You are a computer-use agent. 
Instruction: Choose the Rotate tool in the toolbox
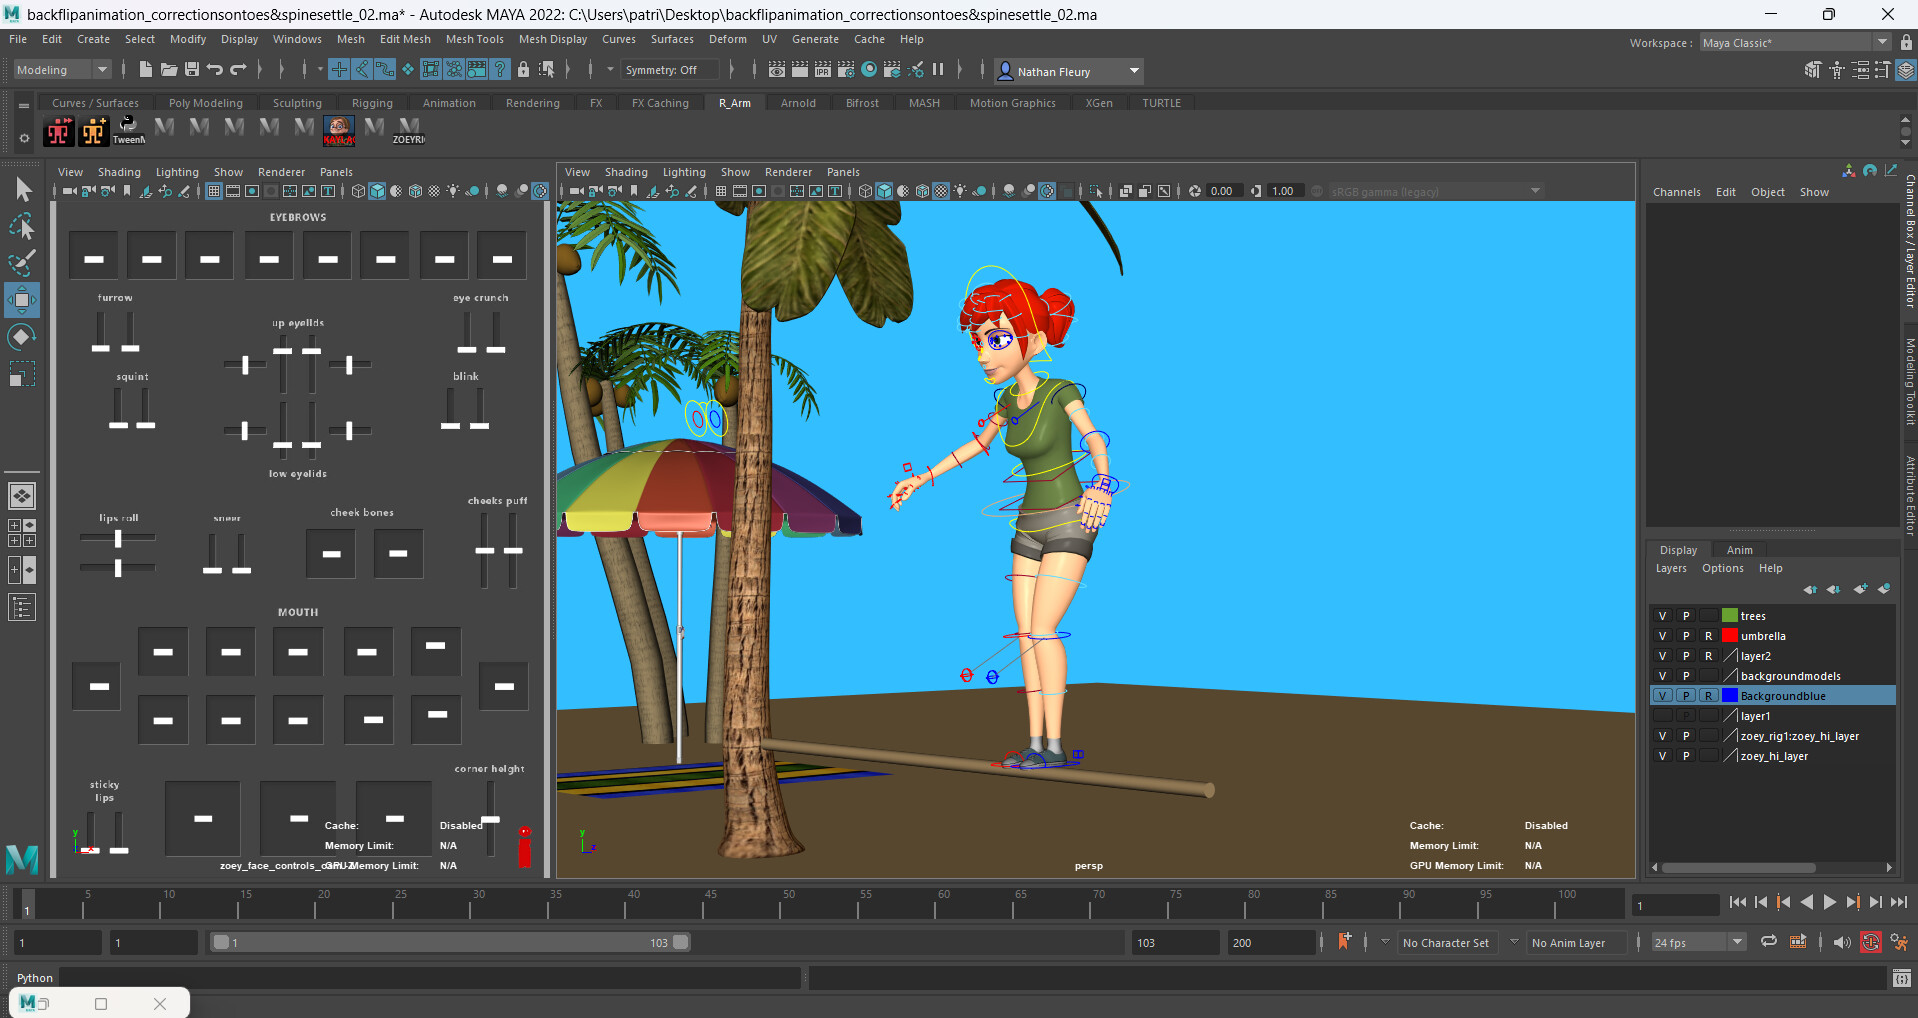point(22,337)
